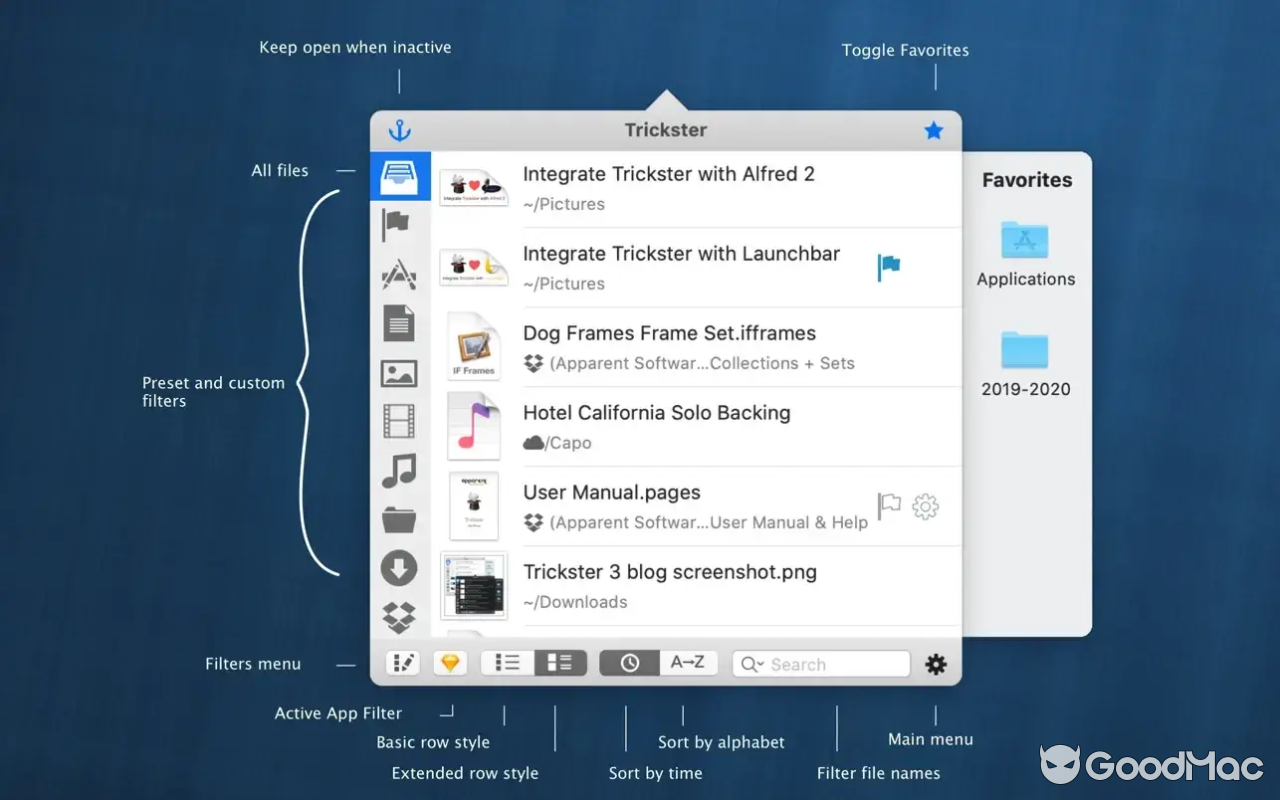Screen dimensions: 1280x800
Task: Toggle the Favorites panel with the star
Action: coord(933,130)
